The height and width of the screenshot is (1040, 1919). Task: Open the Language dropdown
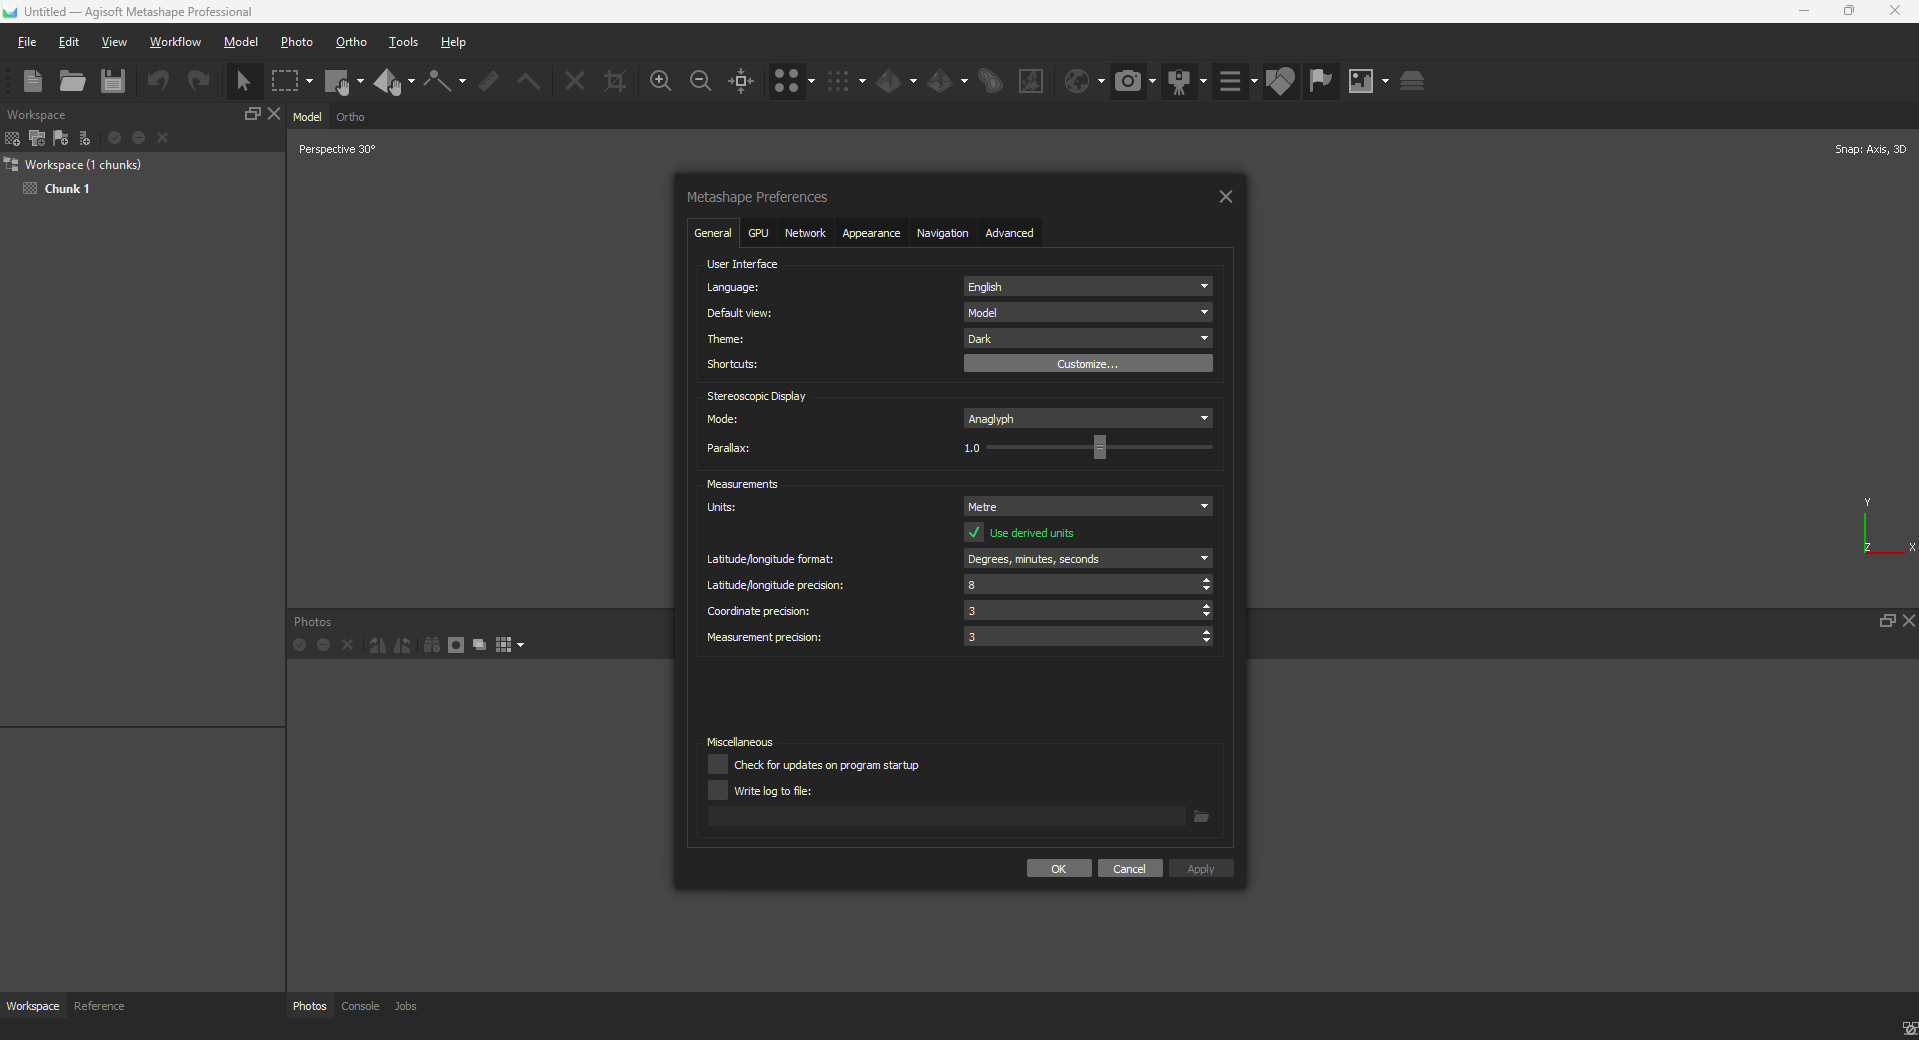[x=1088, y=287]
